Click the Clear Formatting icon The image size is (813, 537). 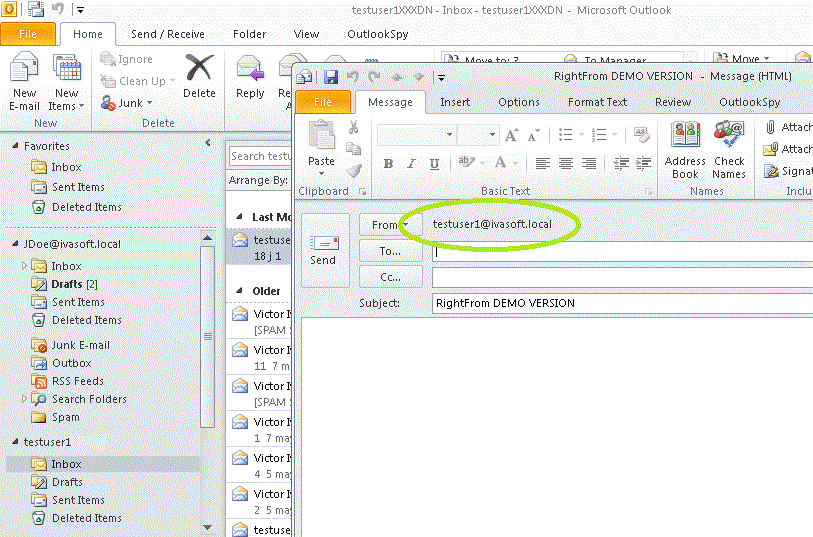(642, 135)
